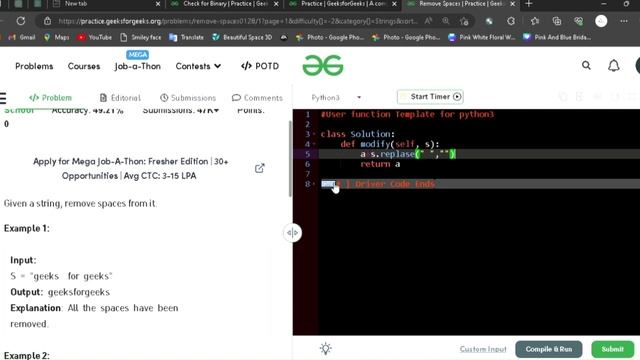Expand the Contests dropdown
640x360 pixels.
tap(198, 66)
